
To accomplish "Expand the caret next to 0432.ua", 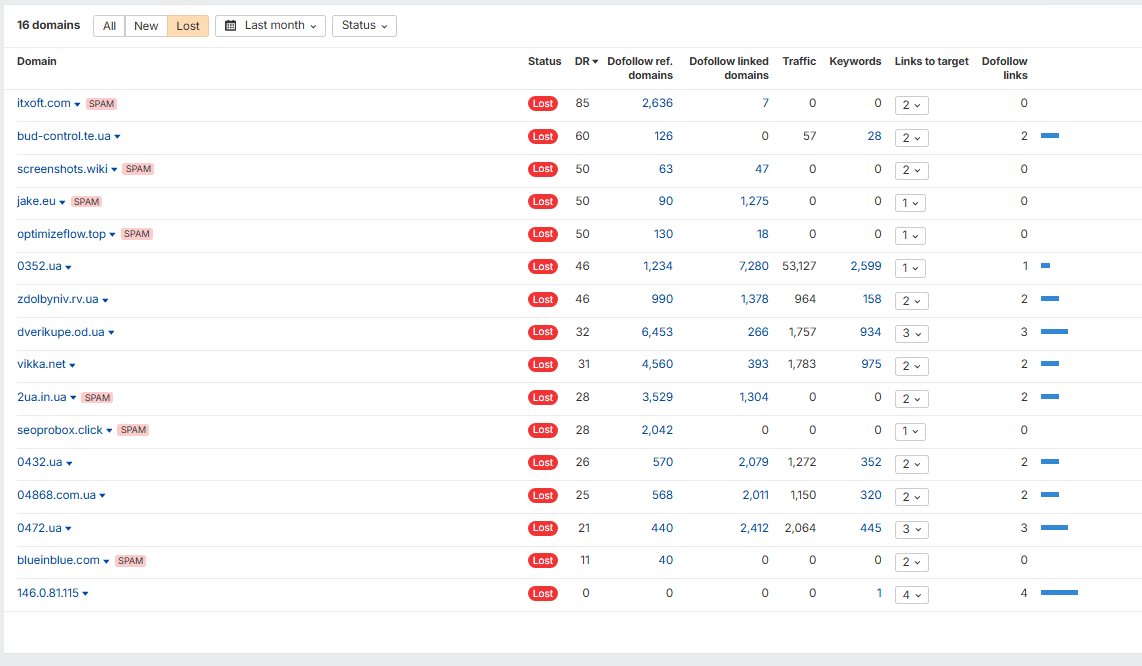I will pos(69,464).
